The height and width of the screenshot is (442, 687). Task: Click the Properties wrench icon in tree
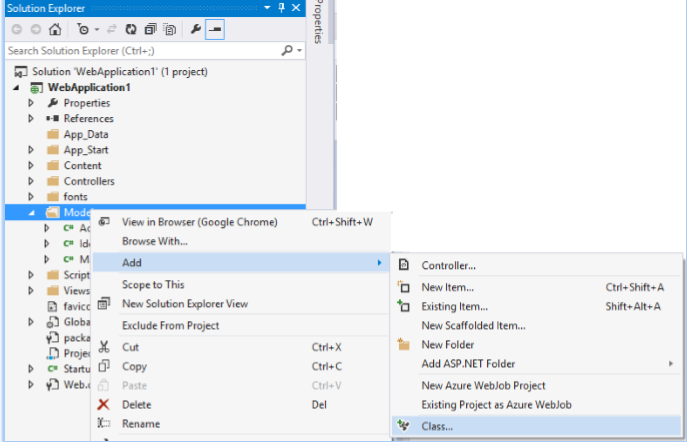tap(53, 103)
